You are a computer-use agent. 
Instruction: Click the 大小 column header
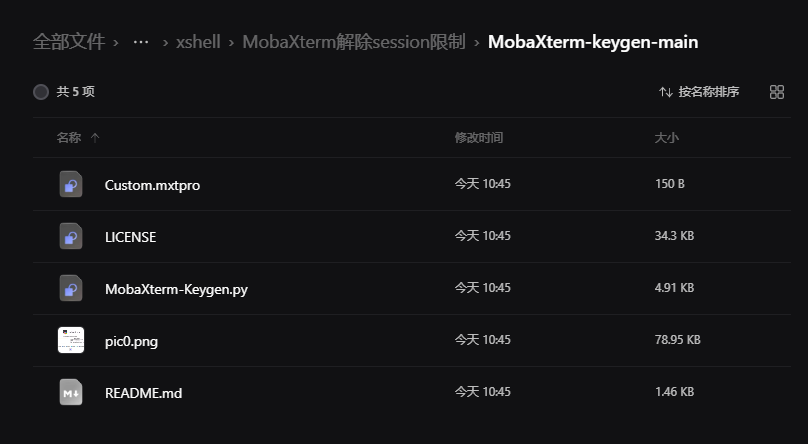666,138
